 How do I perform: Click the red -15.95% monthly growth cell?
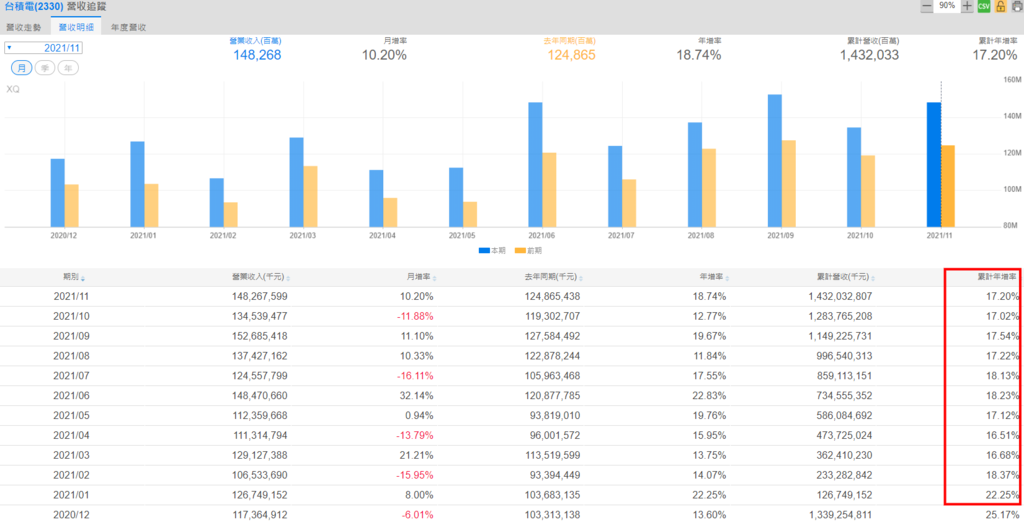(415, 475)
